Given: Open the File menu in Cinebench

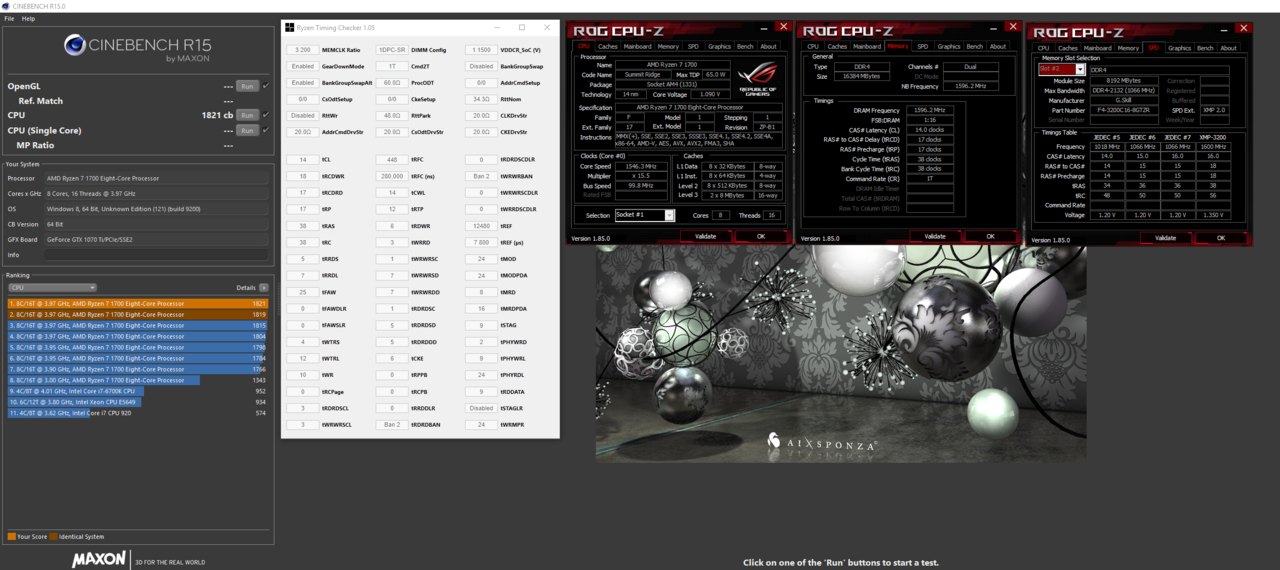Looking at the screenshot, I should (x=10, y=18).
